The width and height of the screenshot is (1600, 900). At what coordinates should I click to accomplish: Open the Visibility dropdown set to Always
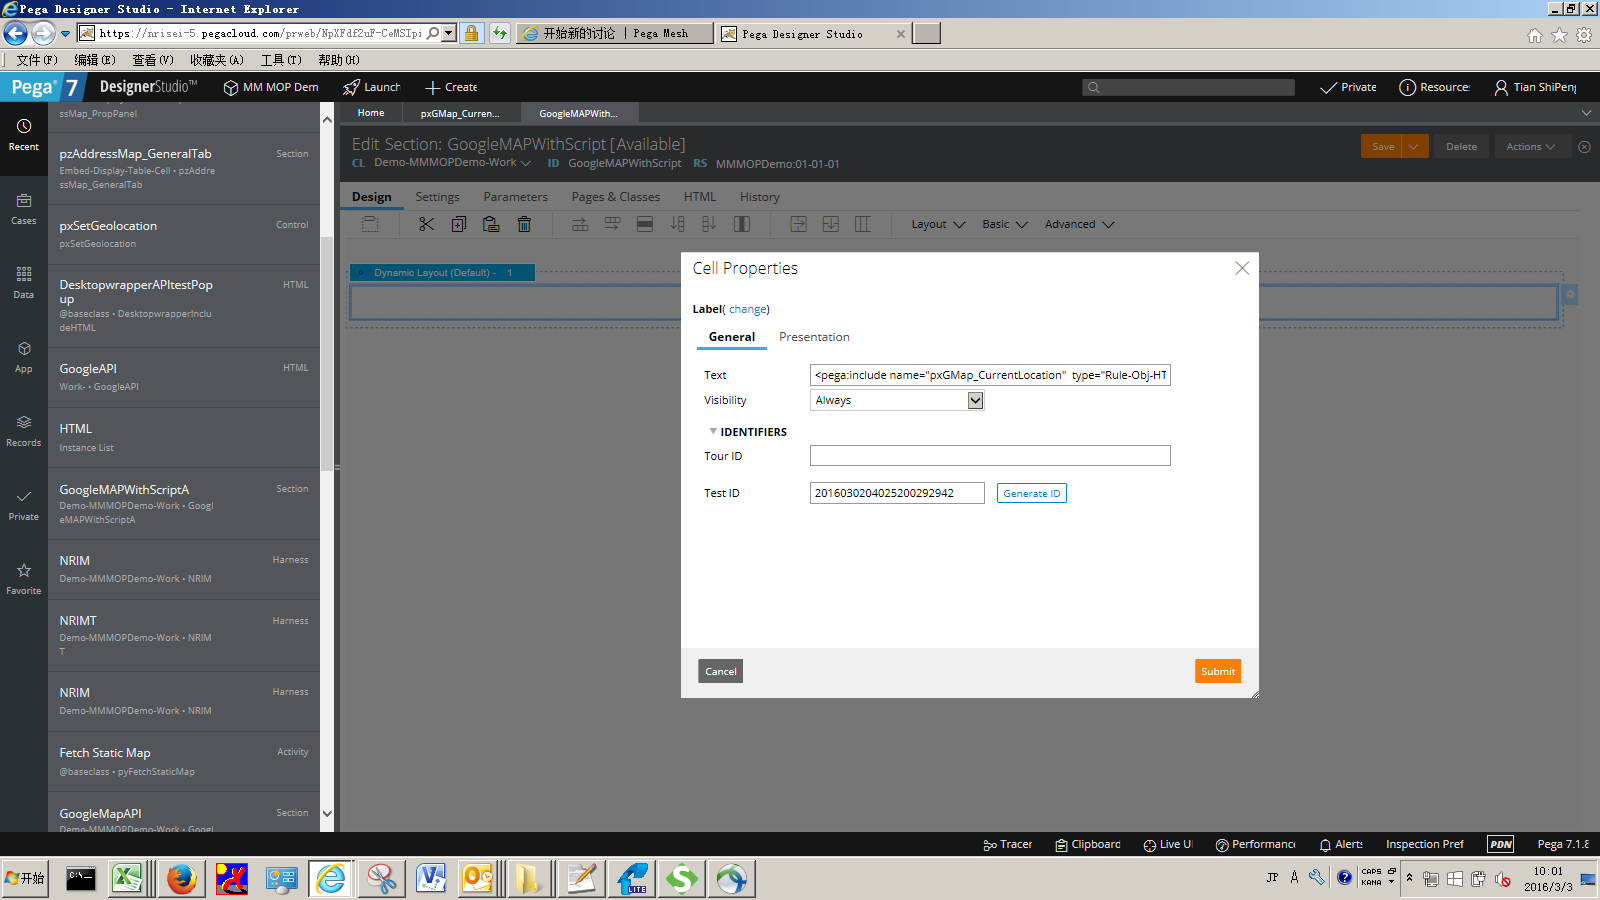(897, 400)
